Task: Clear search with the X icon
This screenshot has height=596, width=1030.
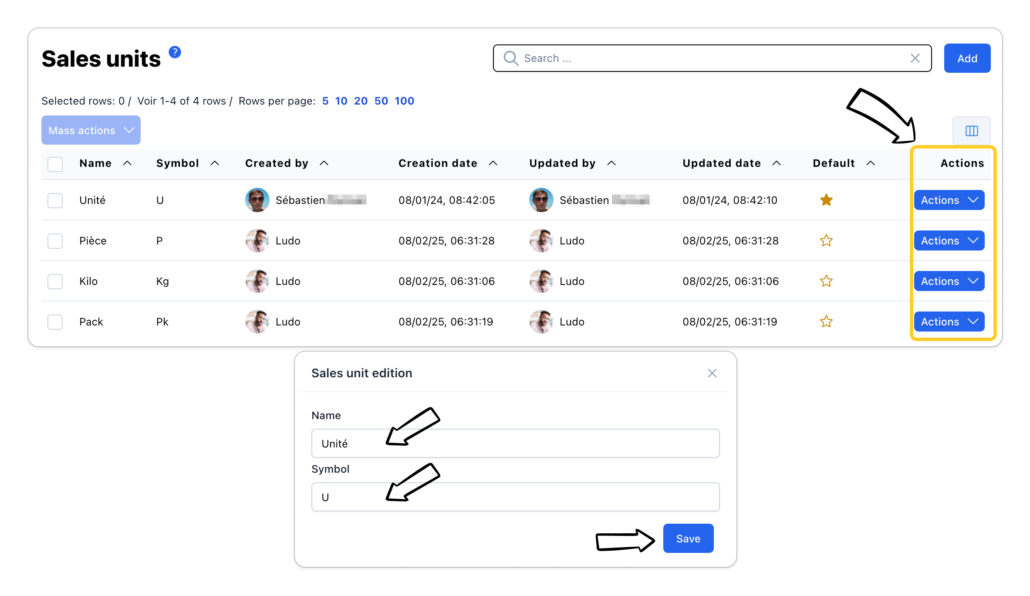Action: point(914,58)
